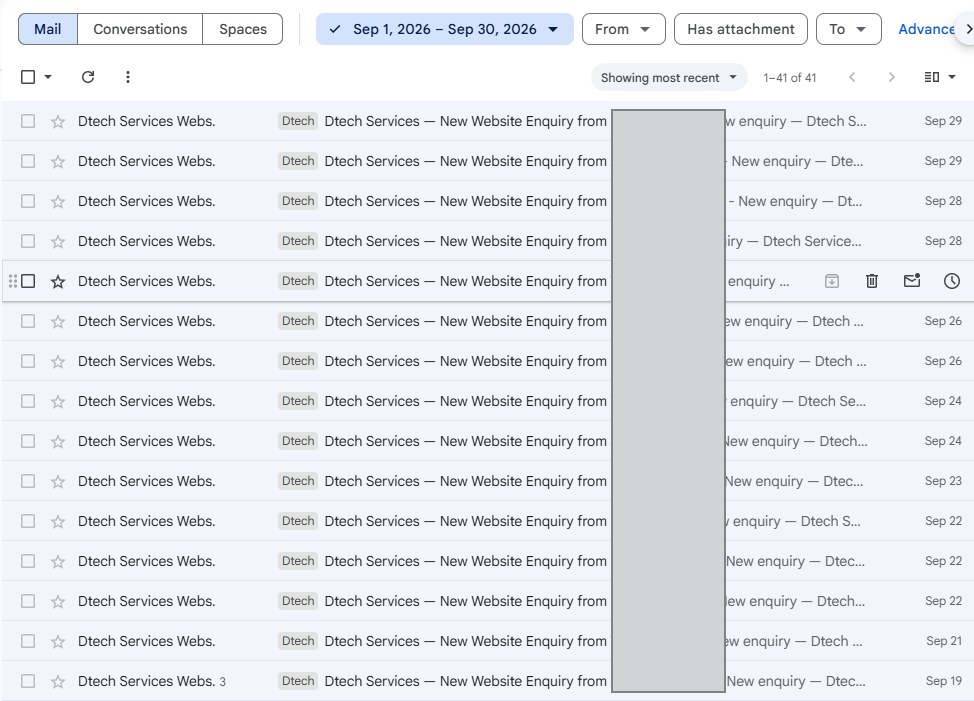
Task: Open split pane mode dropdown arrow
Action: (952, 77)
